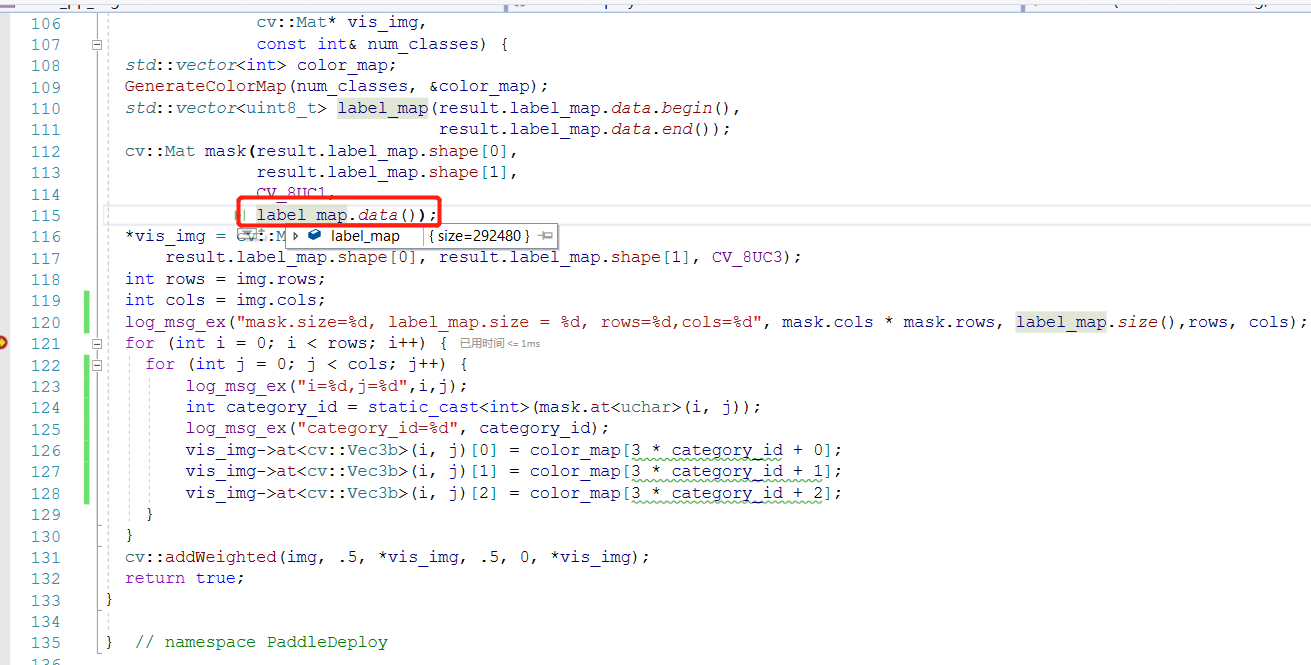This screenshot has width=1311, height=665.
Task: Expand the label_map data tip arrow
Action: point(295,236)
